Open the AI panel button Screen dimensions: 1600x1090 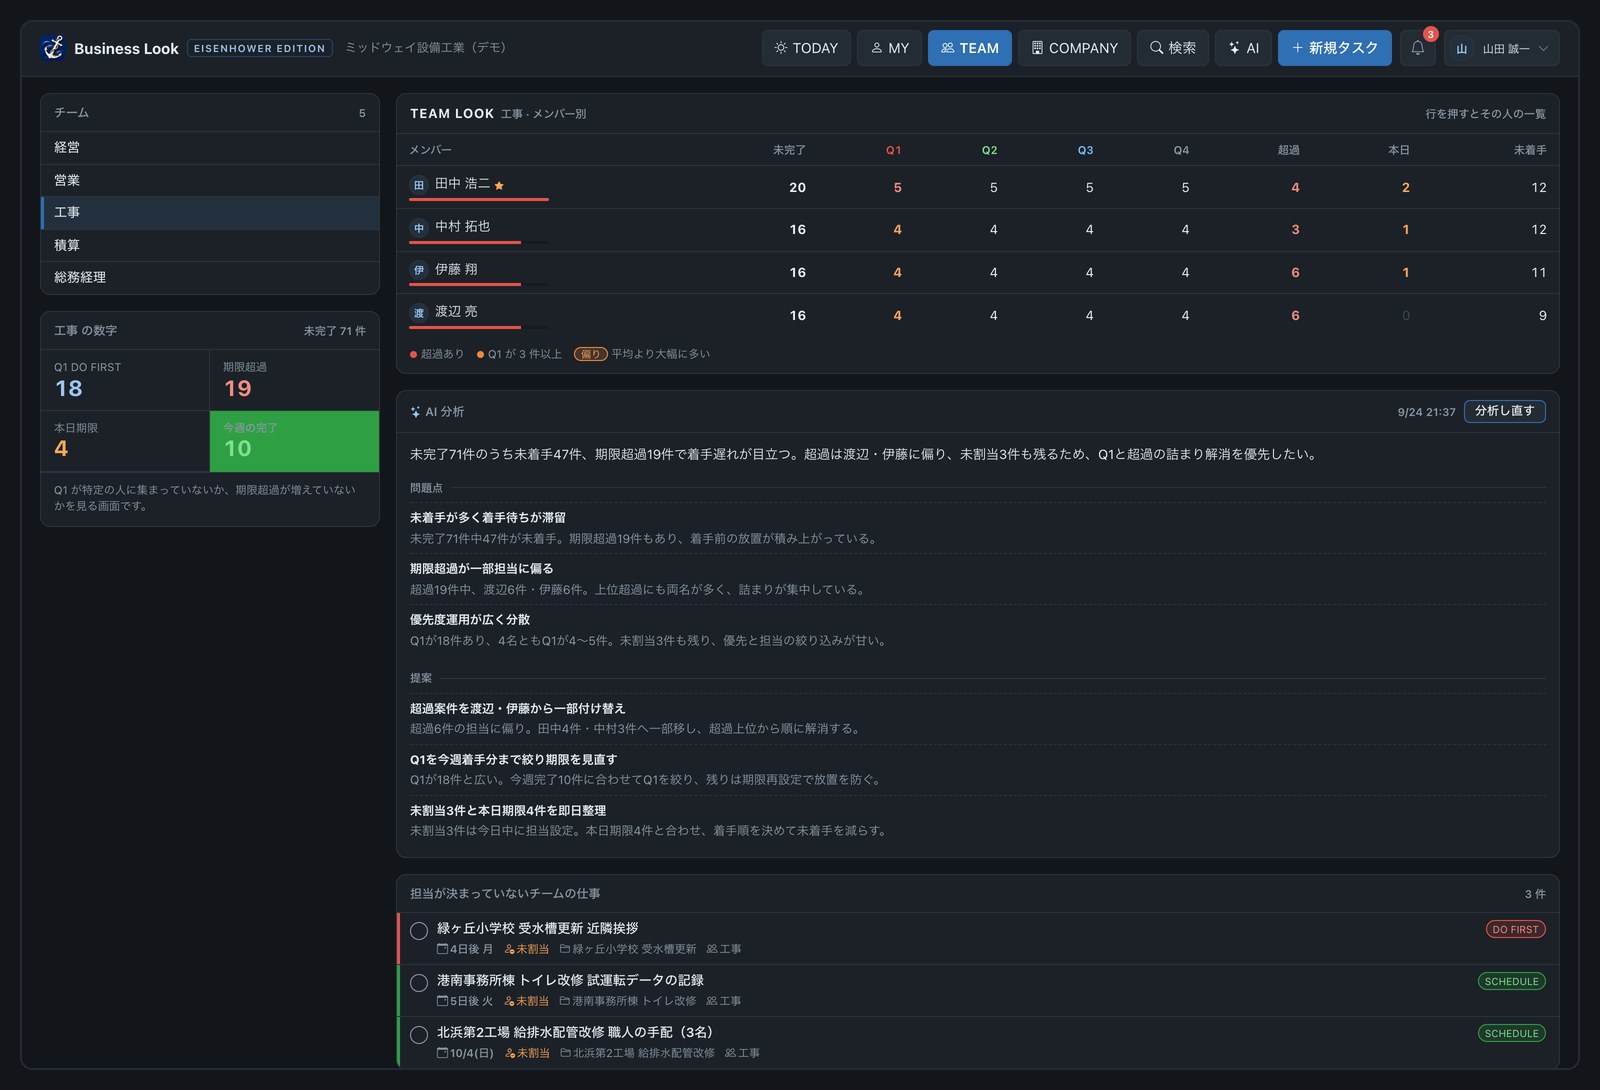coord(1243,48)
